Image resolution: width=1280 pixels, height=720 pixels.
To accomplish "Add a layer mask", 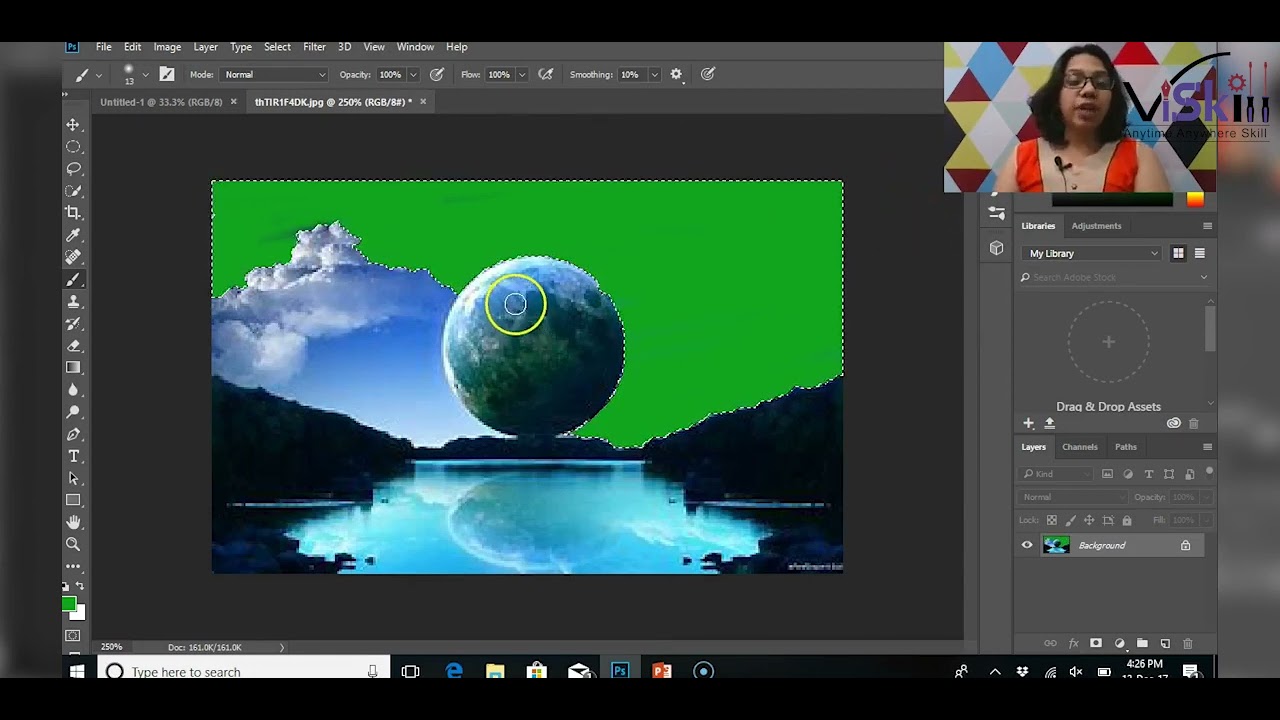I will coord(1096,643).
